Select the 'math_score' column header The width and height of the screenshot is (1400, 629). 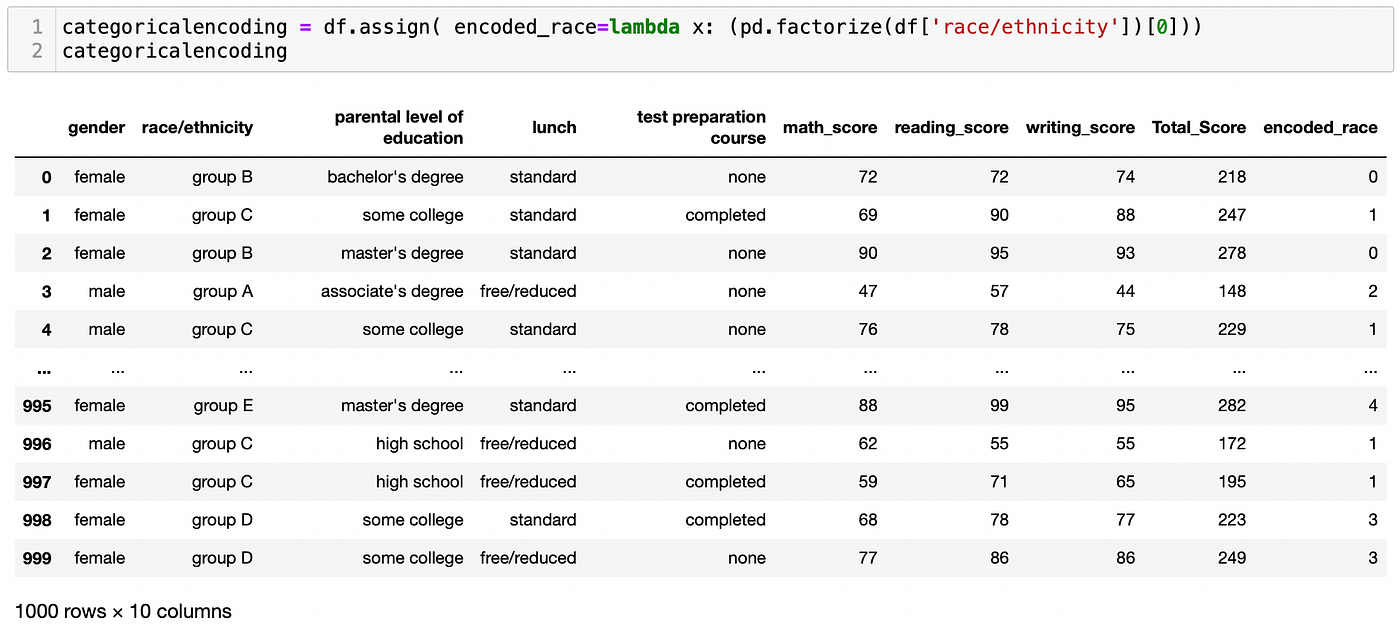click(x=829, y=127)
